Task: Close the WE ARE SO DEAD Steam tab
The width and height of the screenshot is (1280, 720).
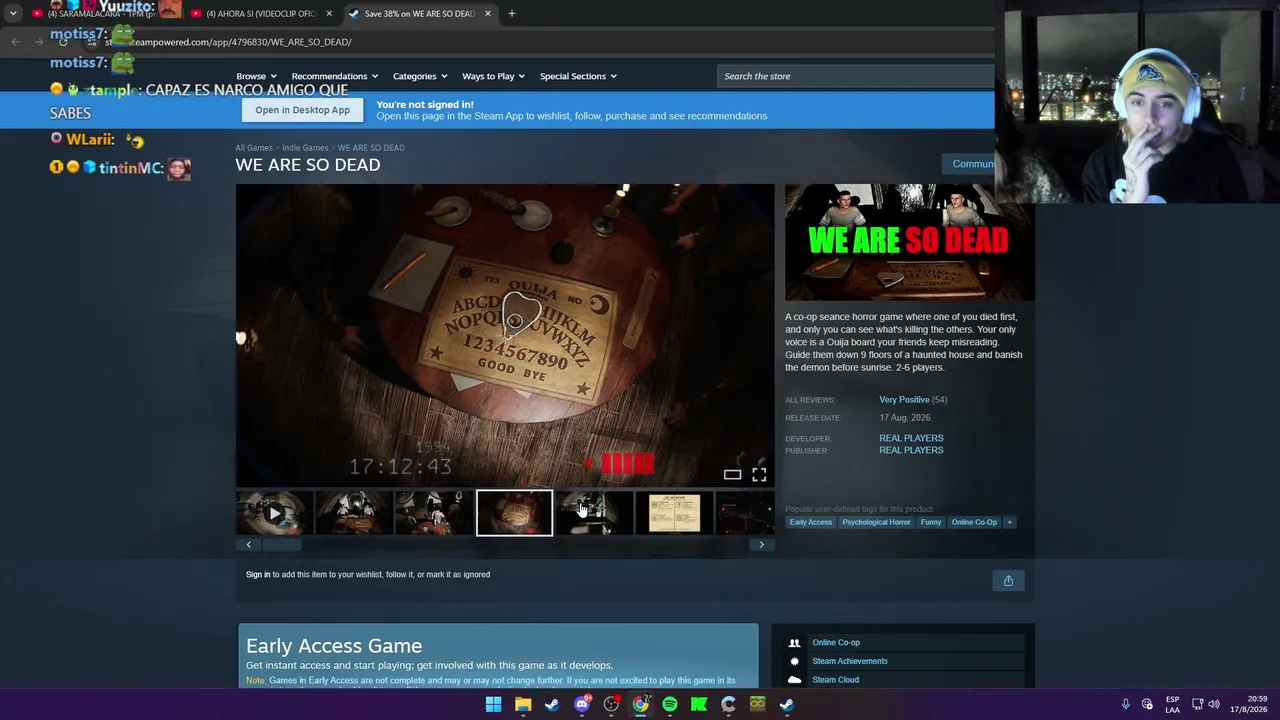Action: pyautogui.click(x=488, y=14)
